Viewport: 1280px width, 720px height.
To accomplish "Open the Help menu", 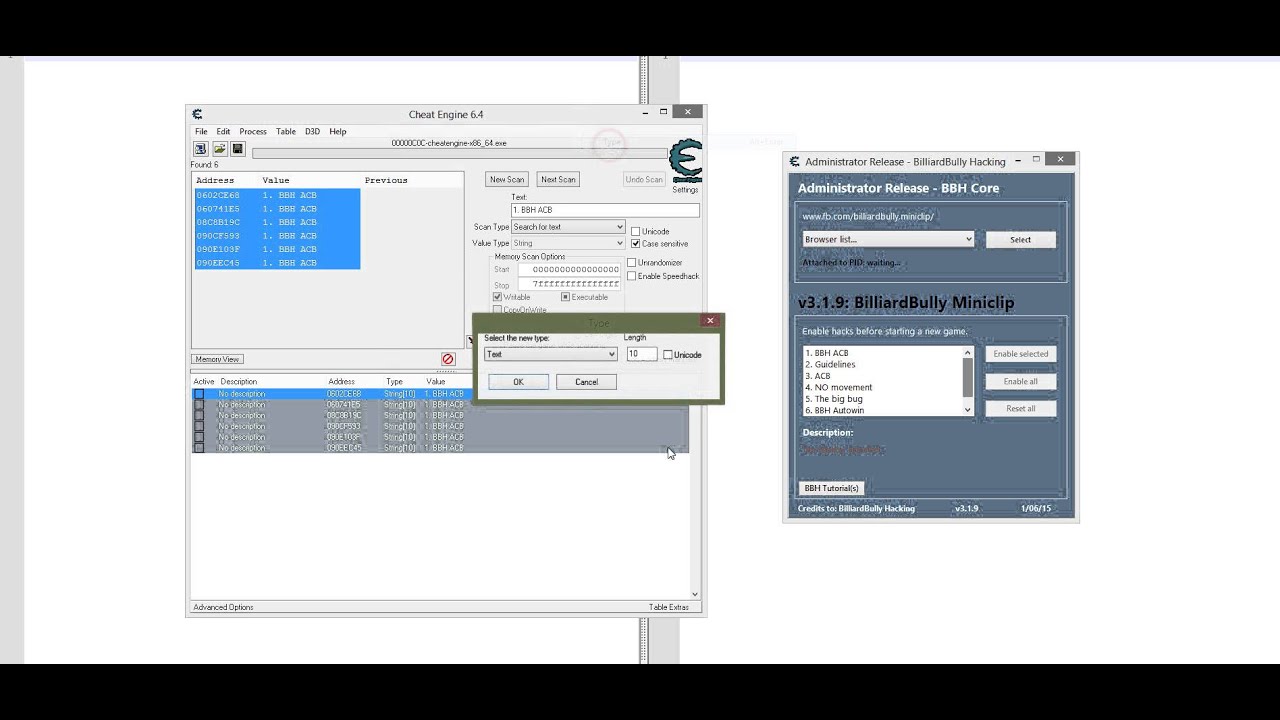I will [x=338, y=132].
